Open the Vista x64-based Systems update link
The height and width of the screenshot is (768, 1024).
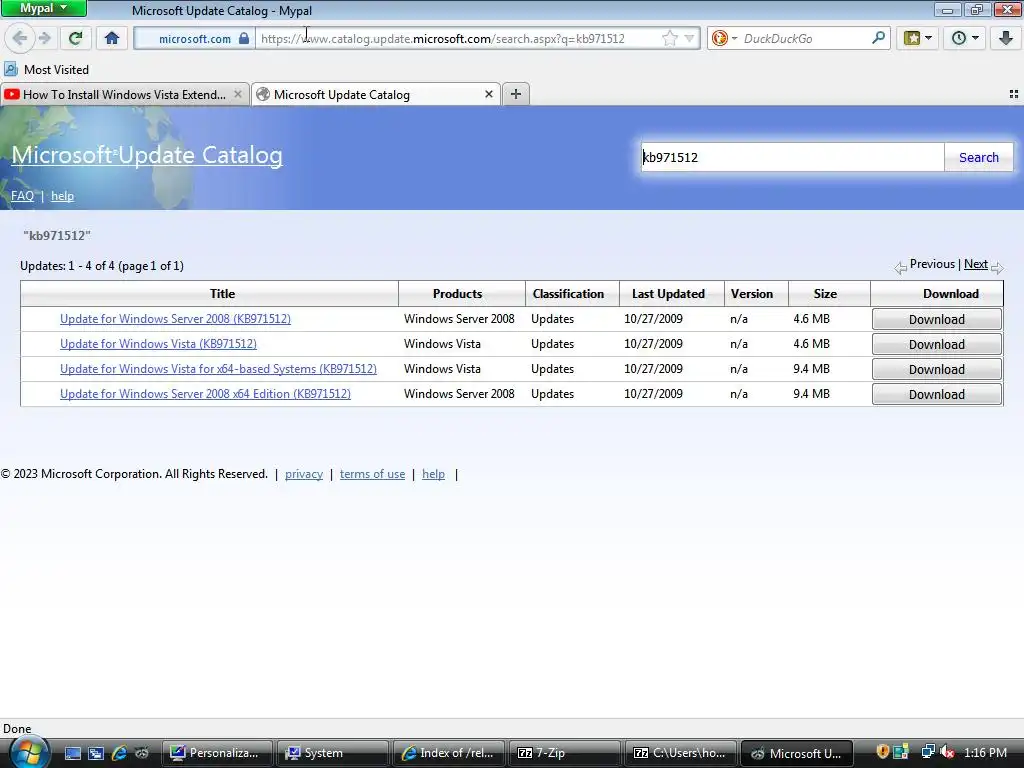coord(218,369)
